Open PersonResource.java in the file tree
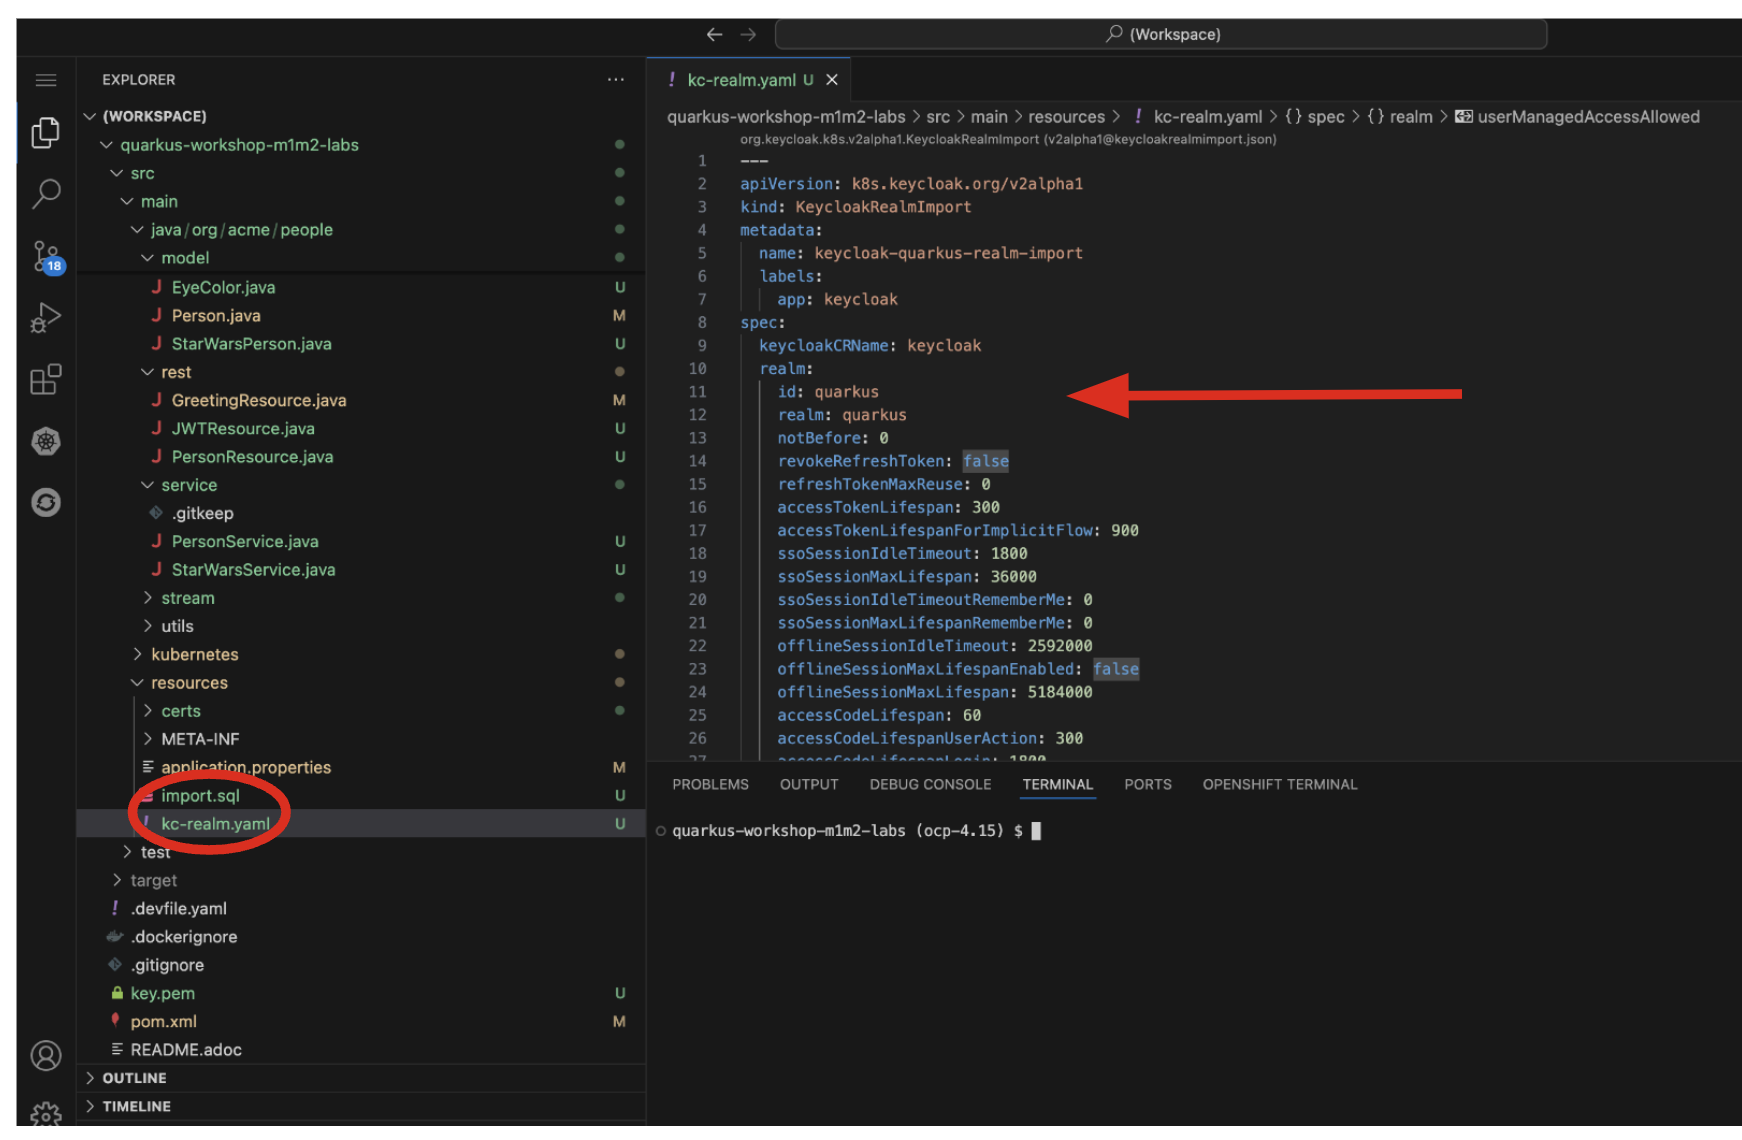The width and height of the screenshot is (1742, 1140). tap(252, 457)
